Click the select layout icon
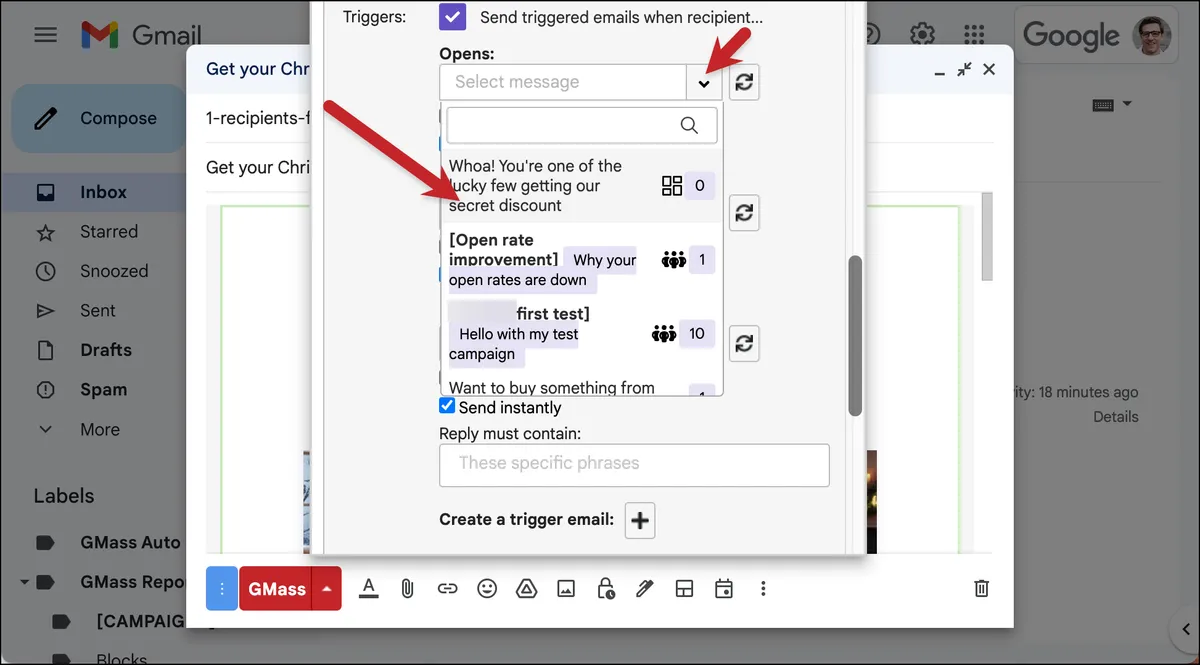The height and width of the screenshot is (665, 1200). click(x=684, y=588)
